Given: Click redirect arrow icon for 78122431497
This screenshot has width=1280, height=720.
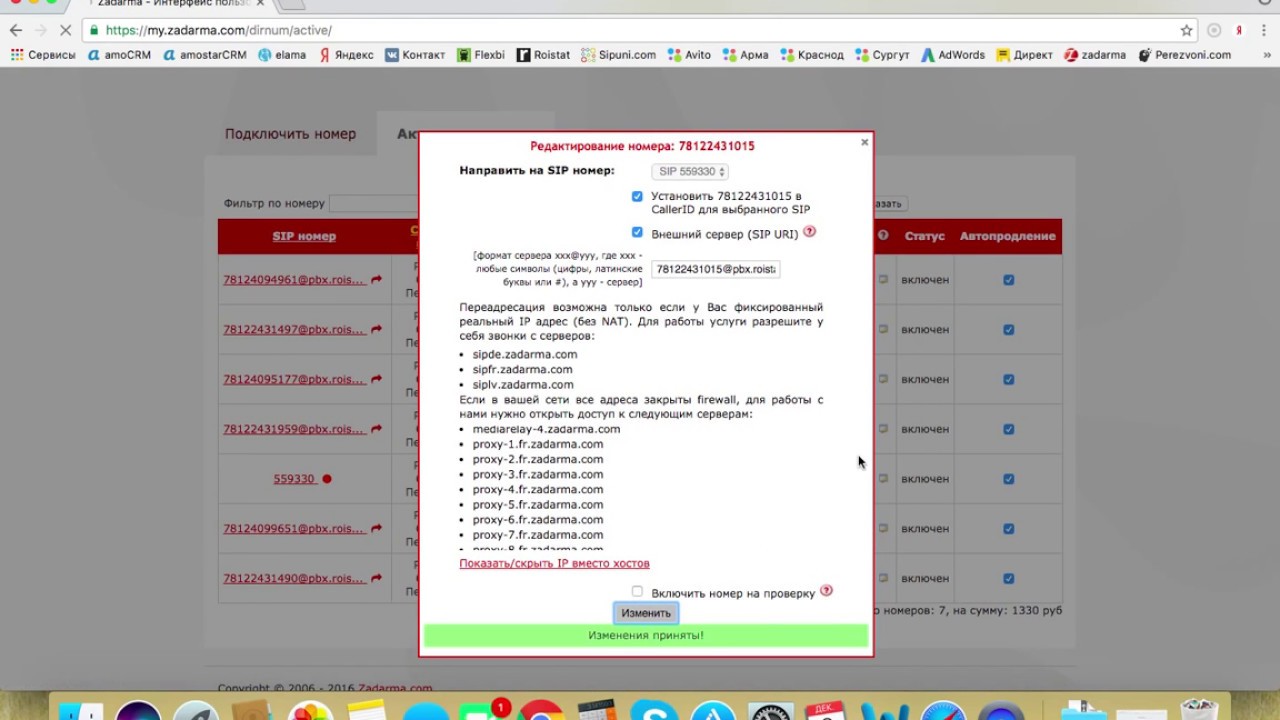Looking at the screenshot, I should (x=376, y=329).
